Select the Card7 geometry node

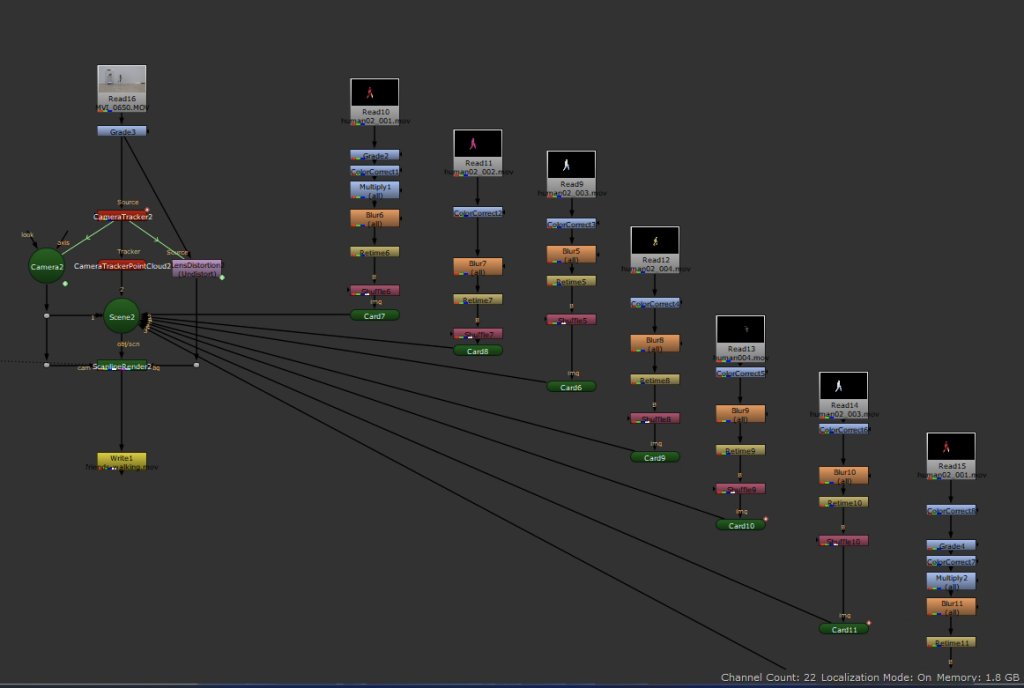[x=375, y=315]
